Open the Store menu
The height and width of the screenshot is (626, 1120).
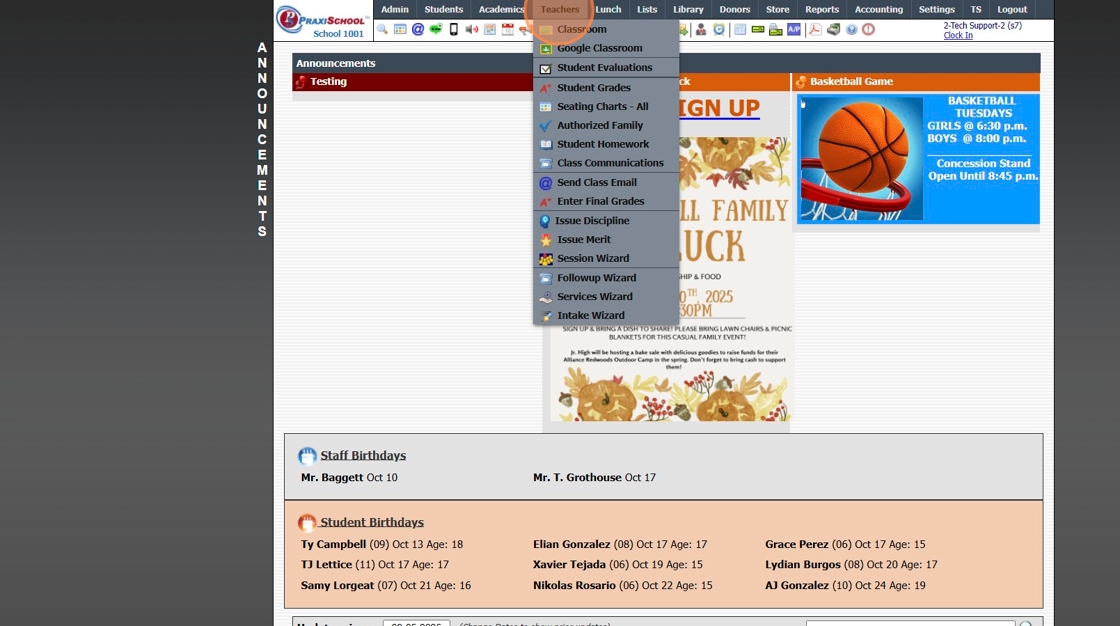[777, 9]
